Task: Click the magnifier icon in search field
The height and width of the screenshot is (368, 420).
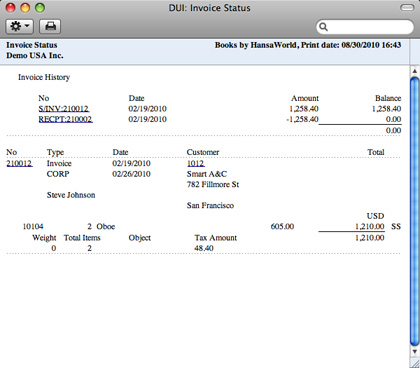Action: click(x=324, y=27)
